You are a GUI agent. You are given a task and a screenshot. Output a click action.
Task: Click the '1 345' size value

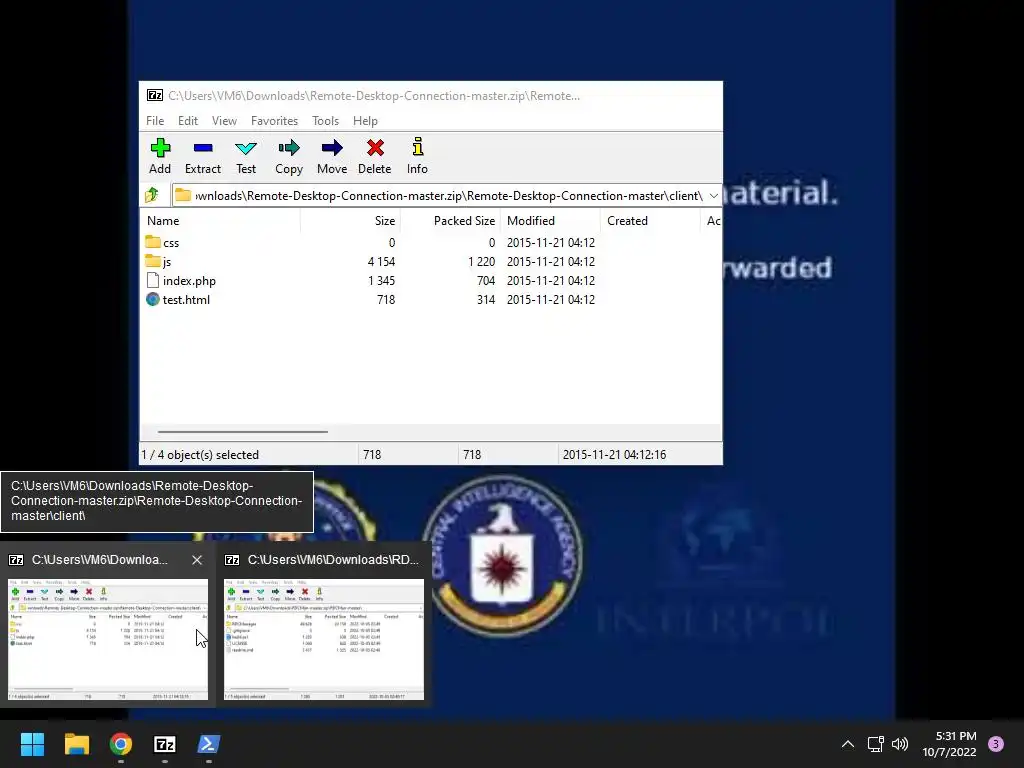pyautogui.click(x=381, y=281)
